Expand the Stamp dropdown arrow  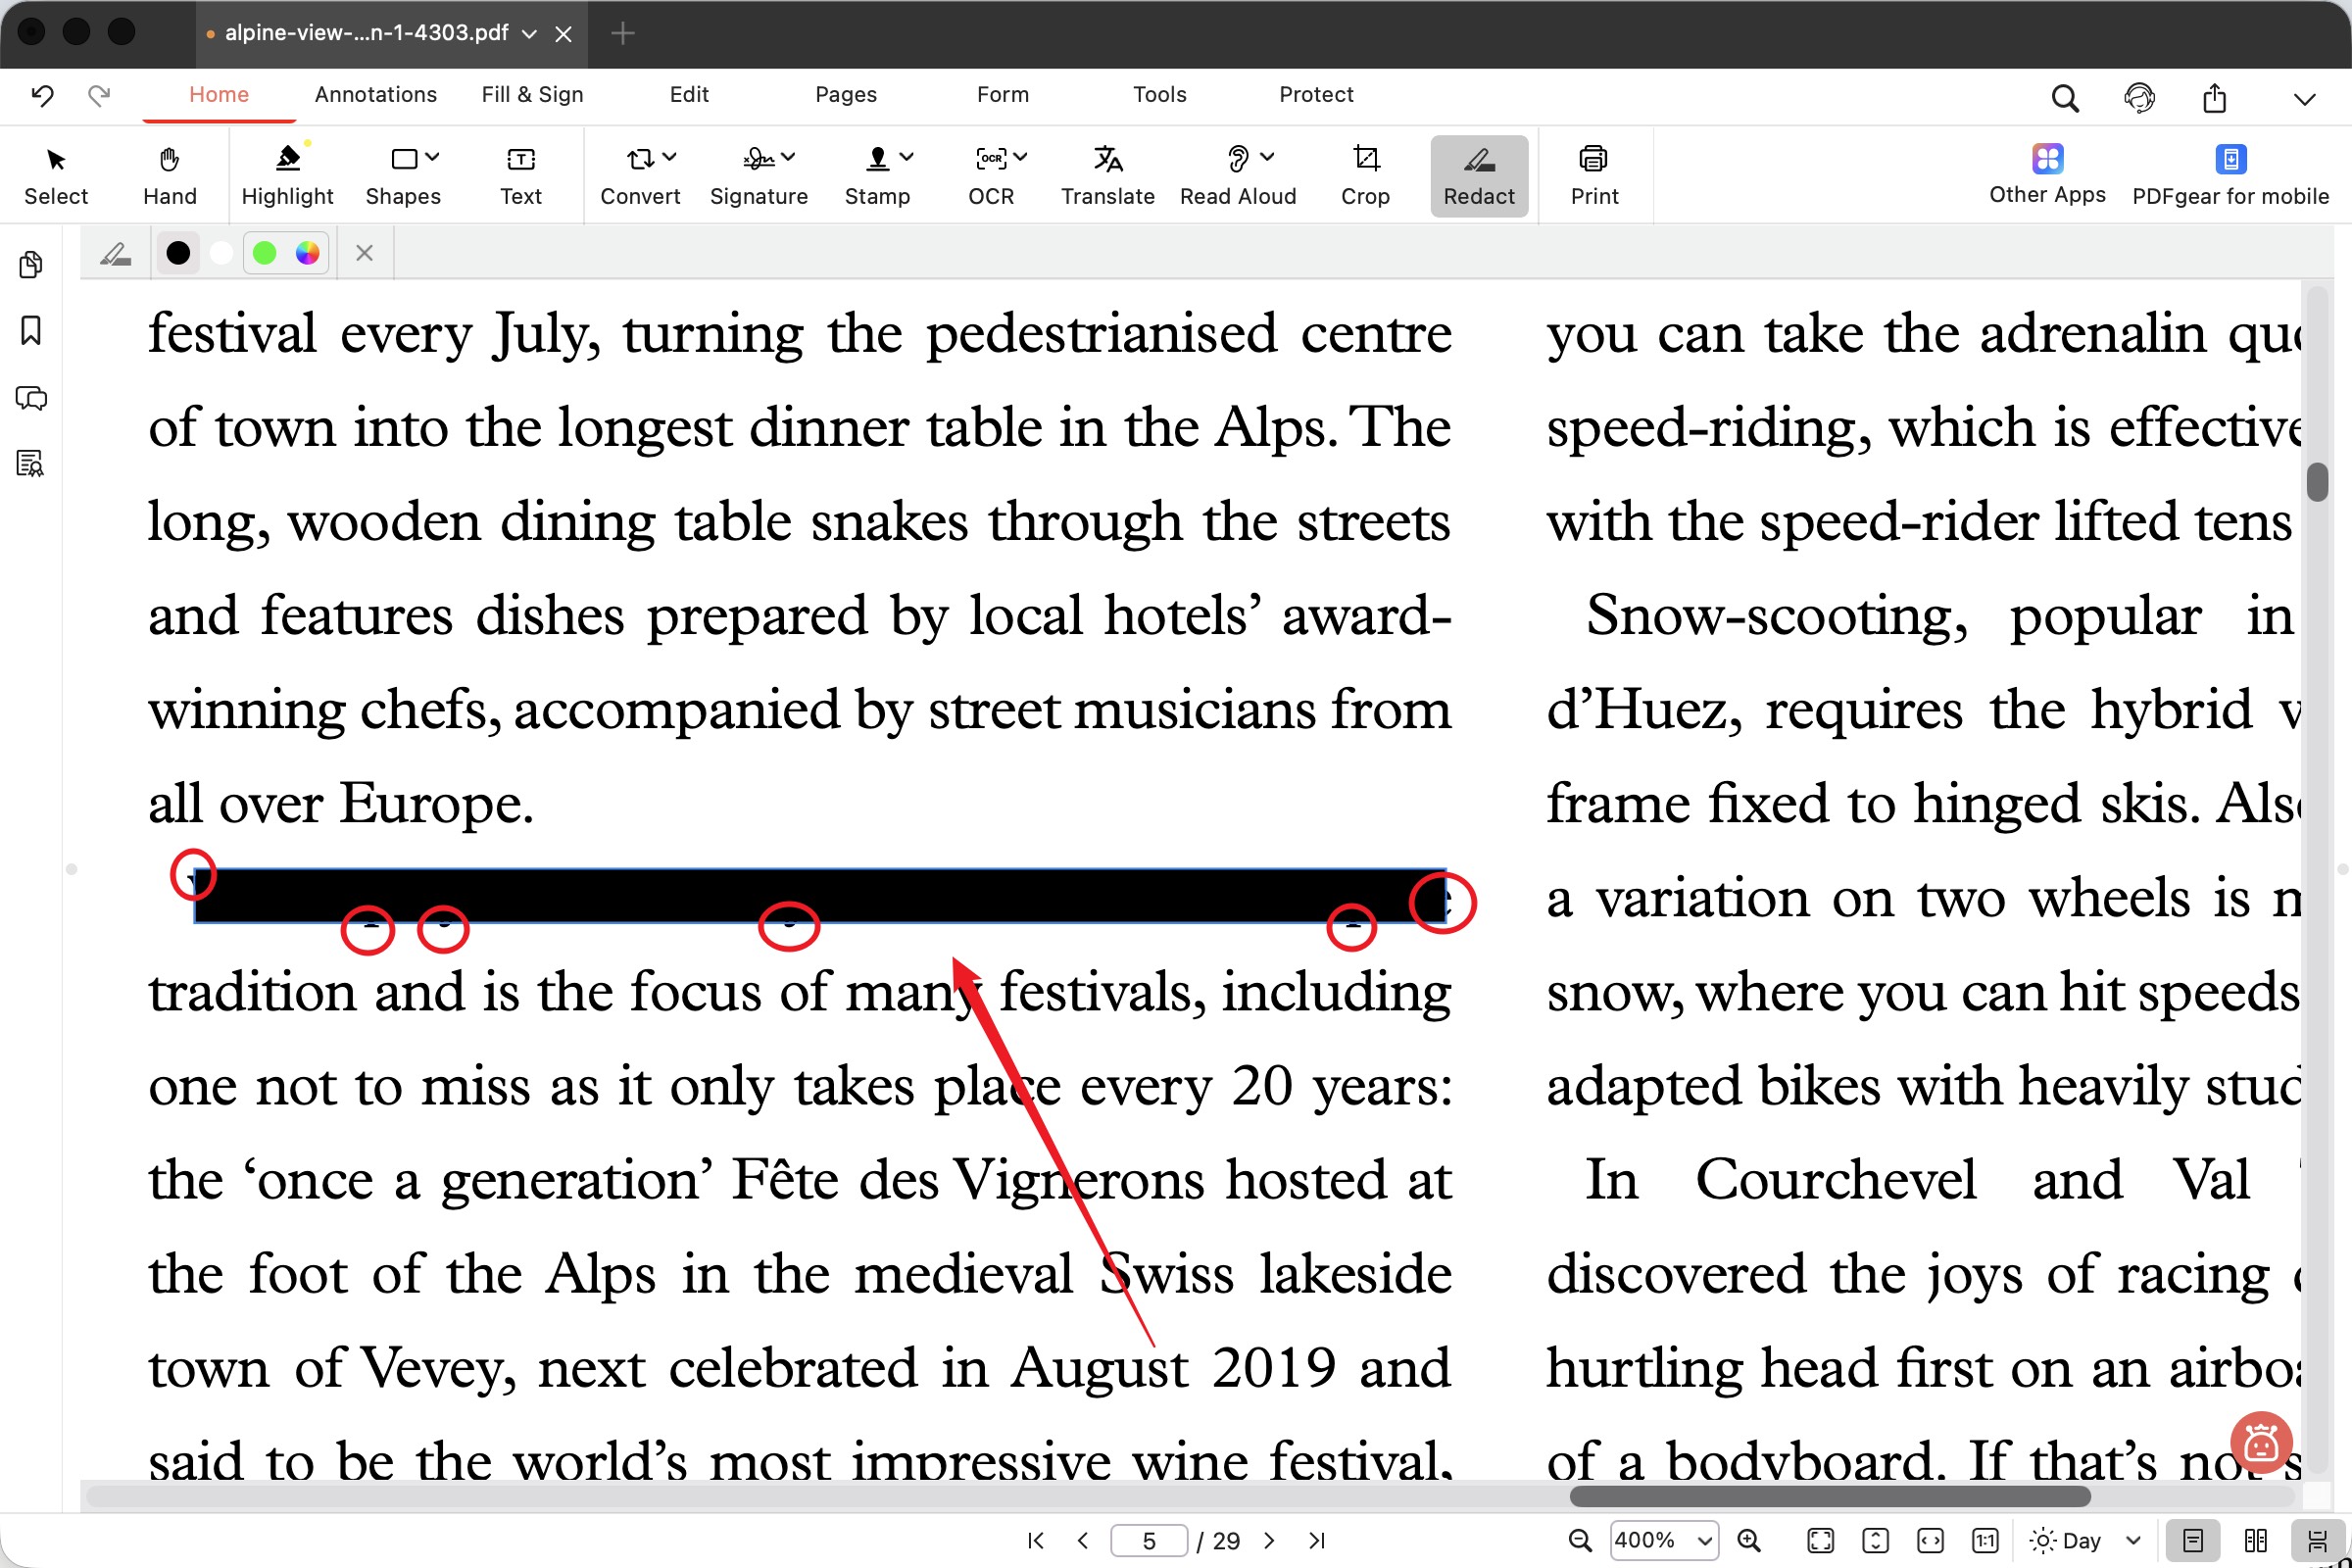pos(907,157)
